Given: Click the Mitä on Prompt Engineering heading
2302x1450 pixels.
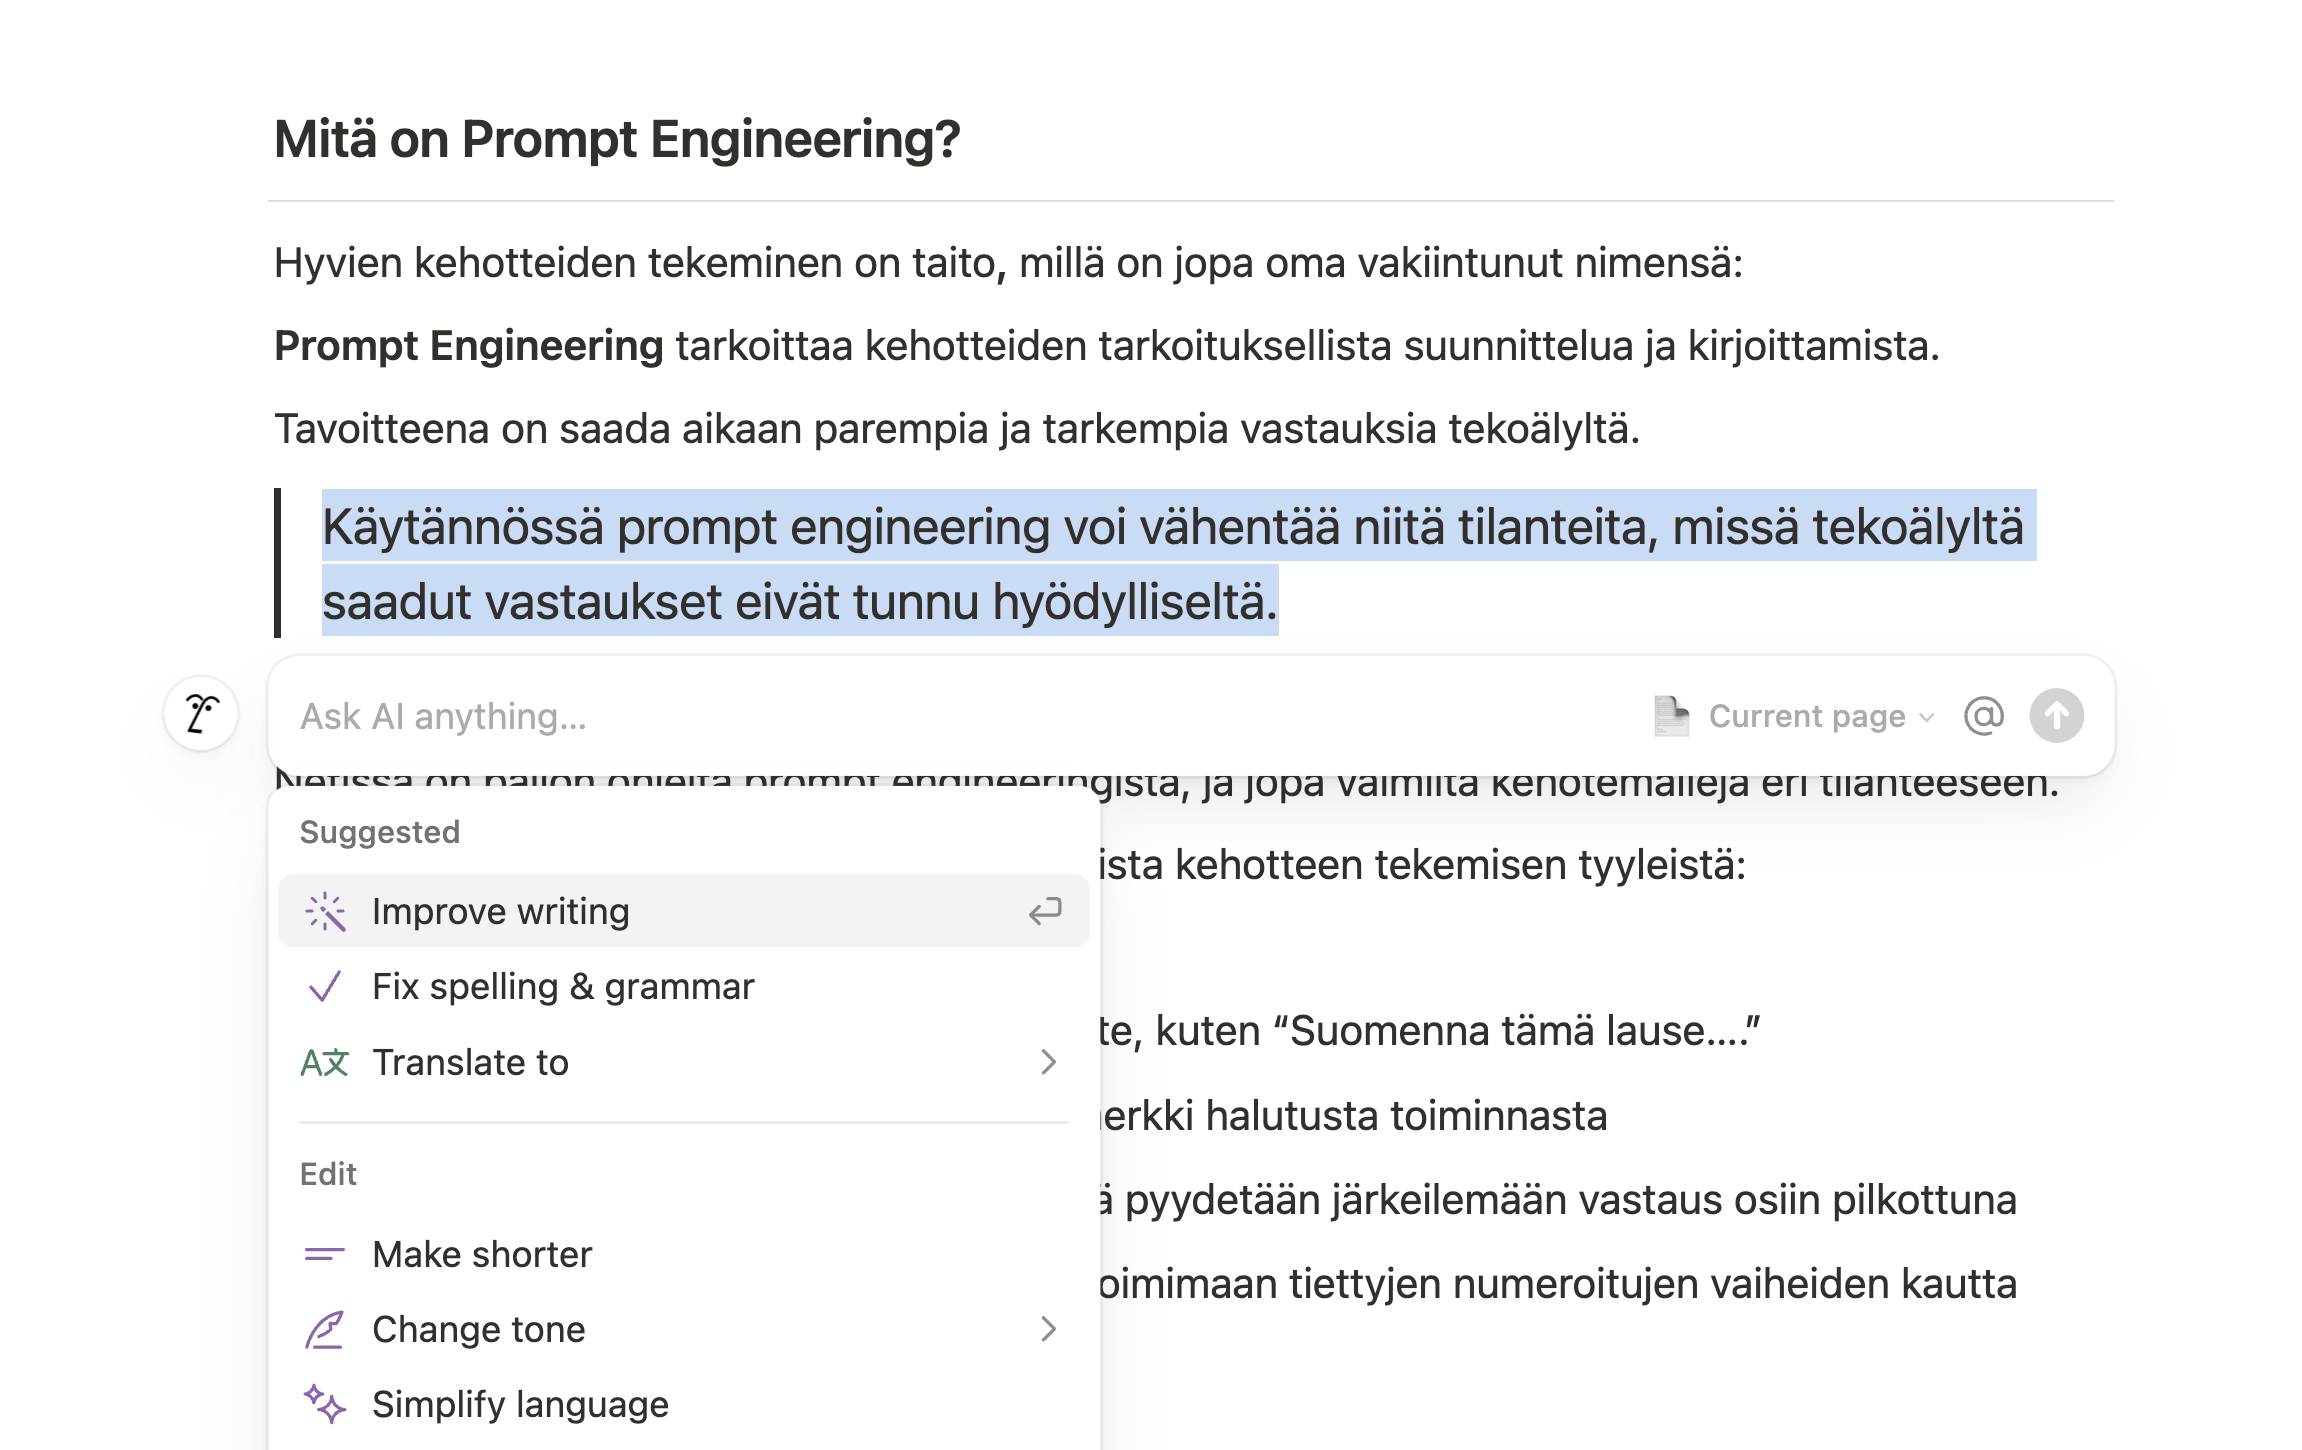Looking at the screenshot, I should tap(617, 139).
